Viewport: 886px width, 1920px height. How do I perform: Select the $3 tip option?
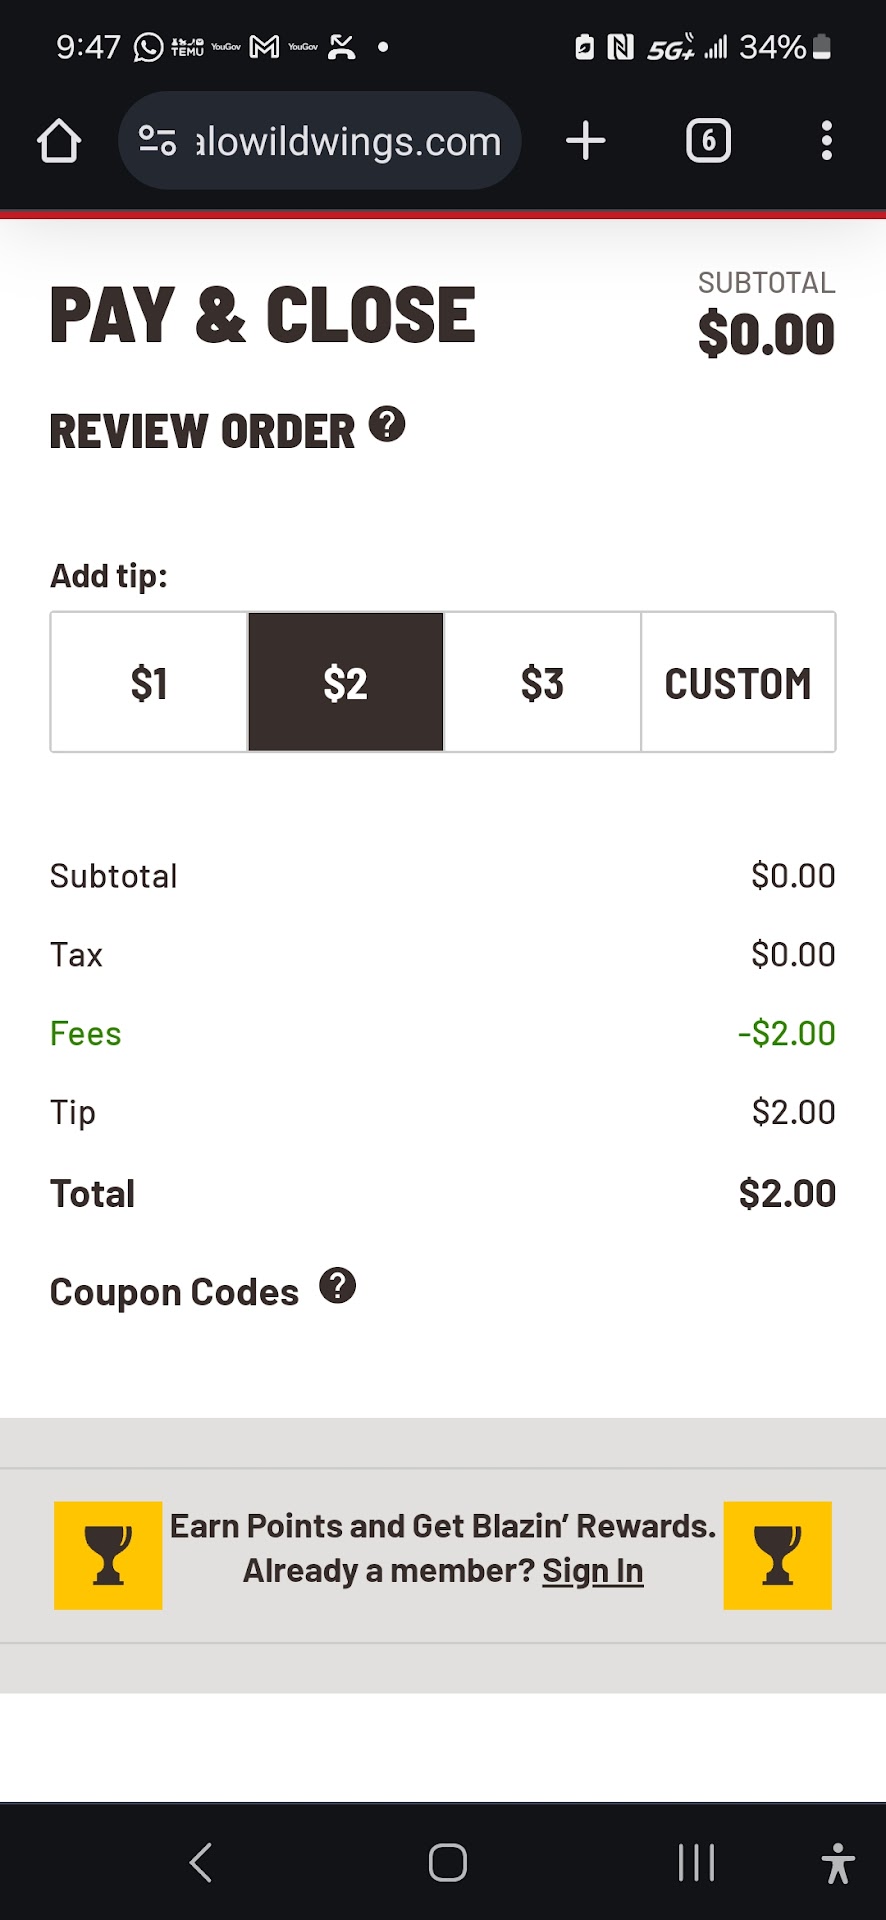click(x=542, y=683)
